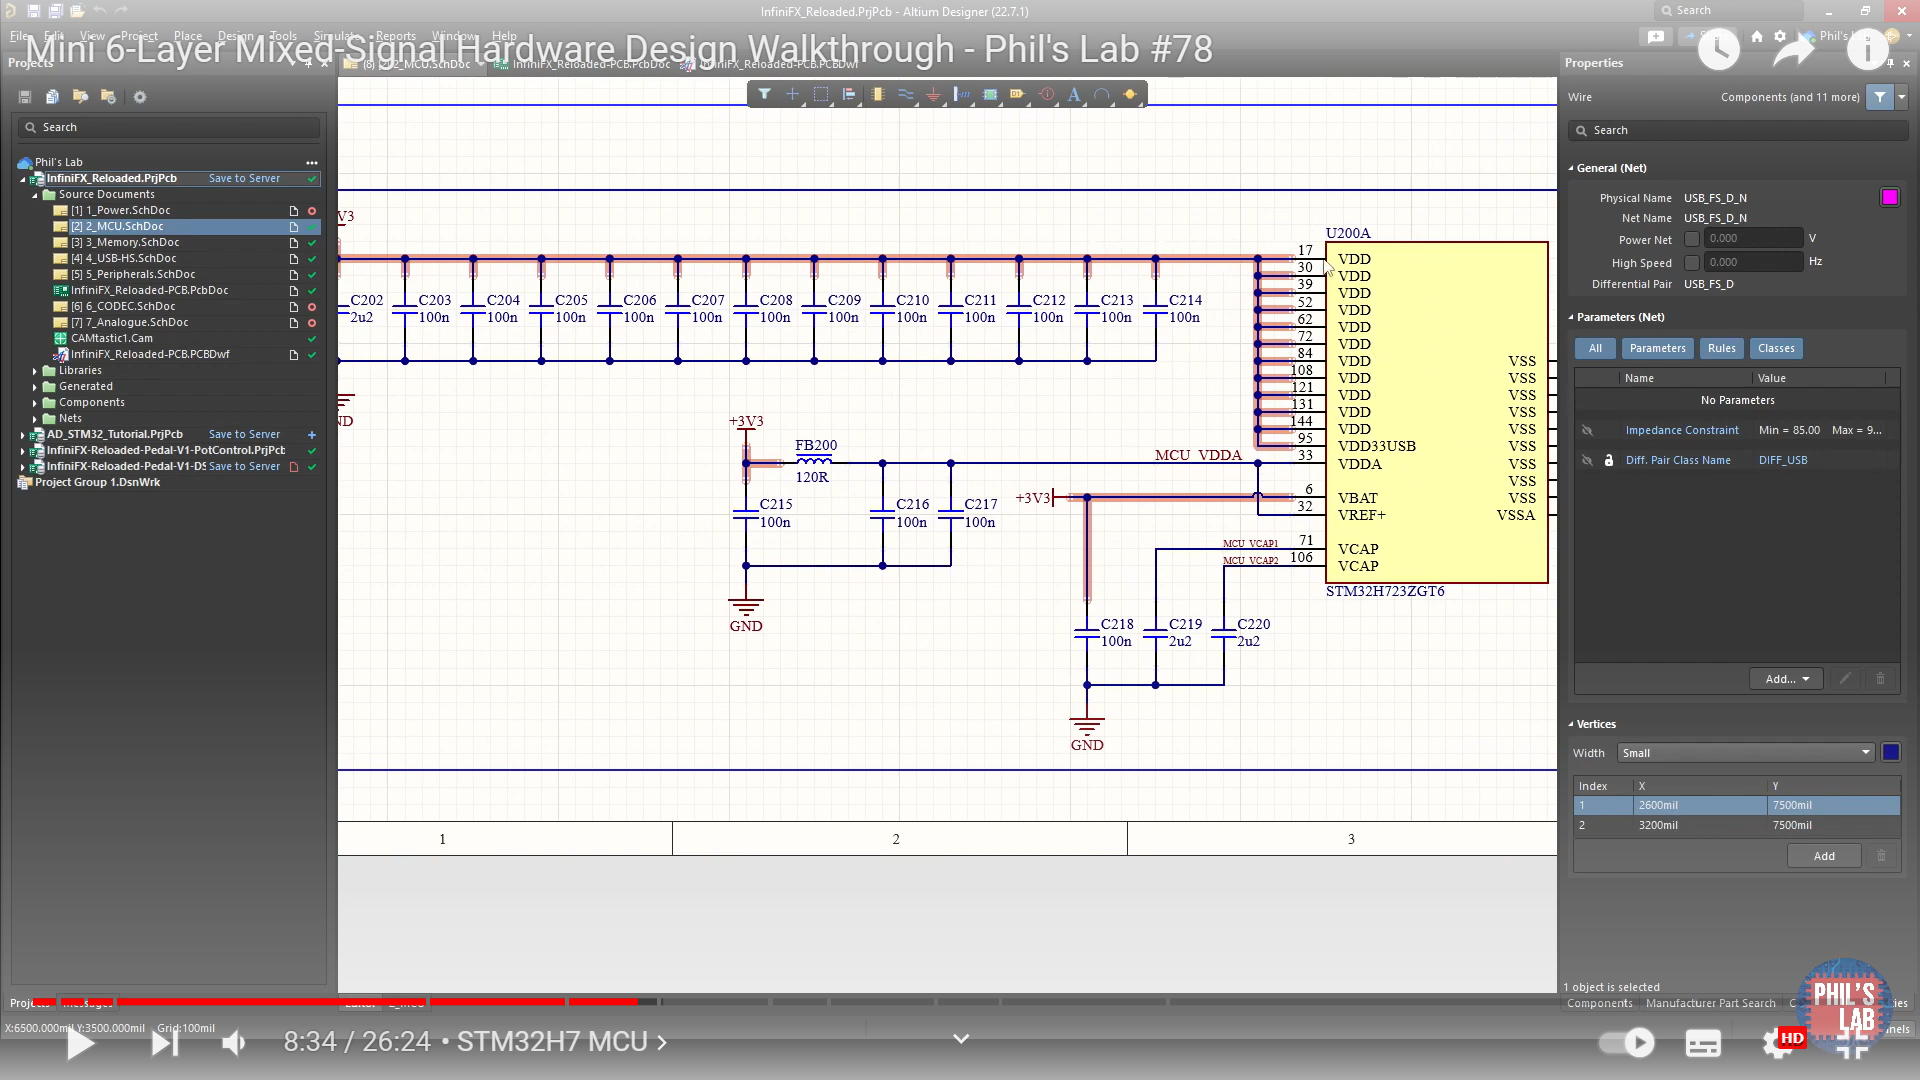The height and width of the screenshot is (1080, 1920).
Task: Click the Place Arc drawing tool
Action: (1102, 94)
